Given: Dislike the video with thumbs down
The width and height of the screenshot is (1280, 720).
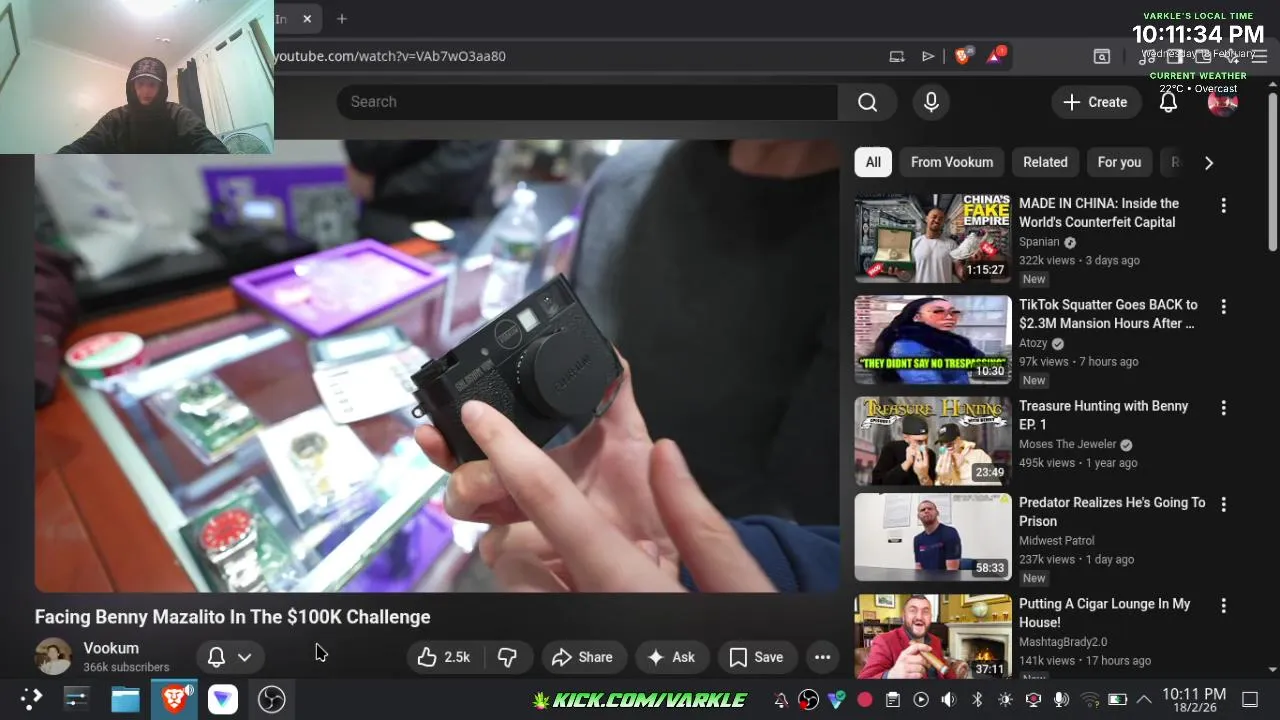Looking at the screenshot, I should pyautogui.click(x=508, y=657).
